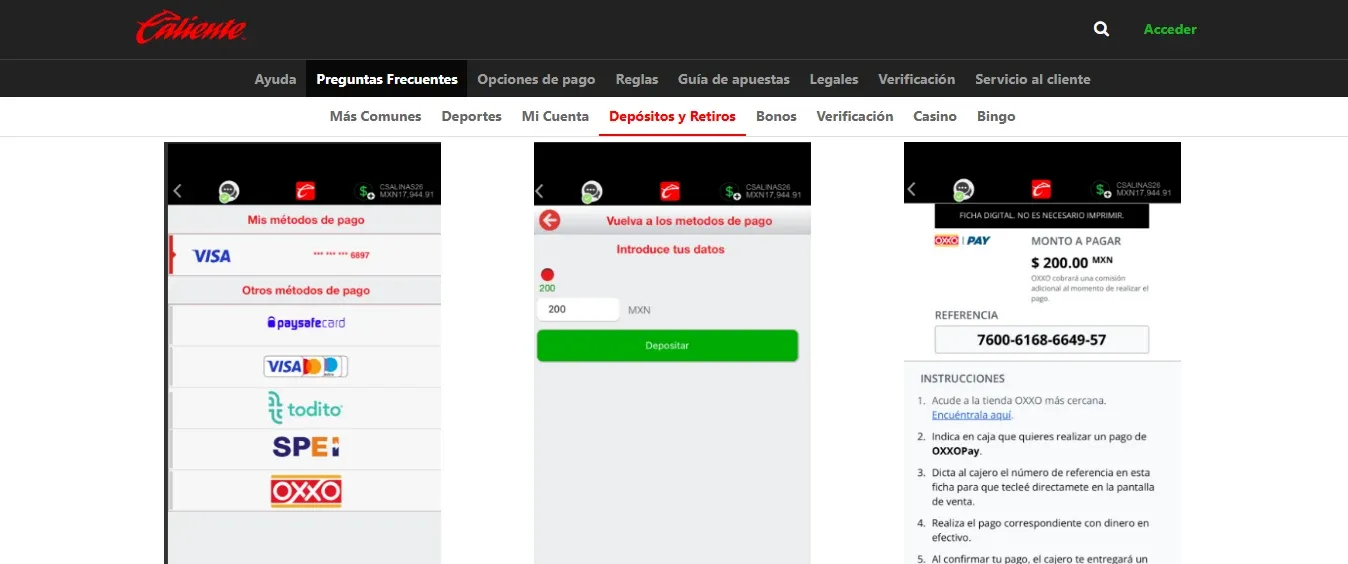
Task: Choose OXXO payment method
Action: 306,490
